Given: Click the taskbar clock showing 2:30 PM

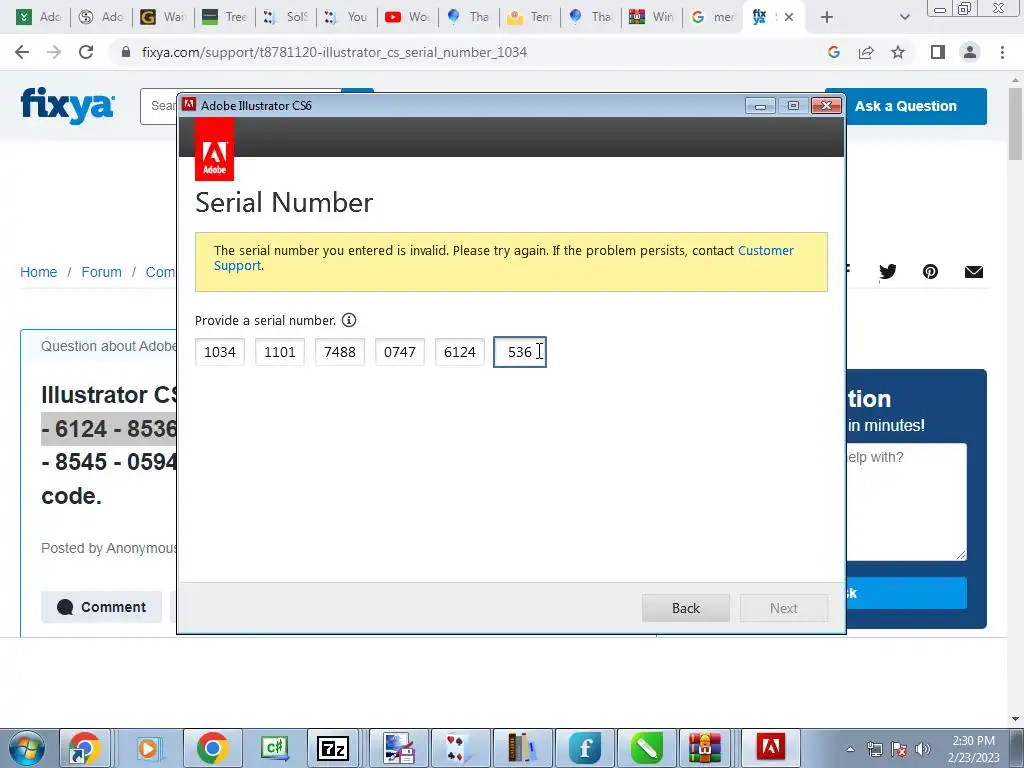Looking at the screenshot, I should [973, 749].
